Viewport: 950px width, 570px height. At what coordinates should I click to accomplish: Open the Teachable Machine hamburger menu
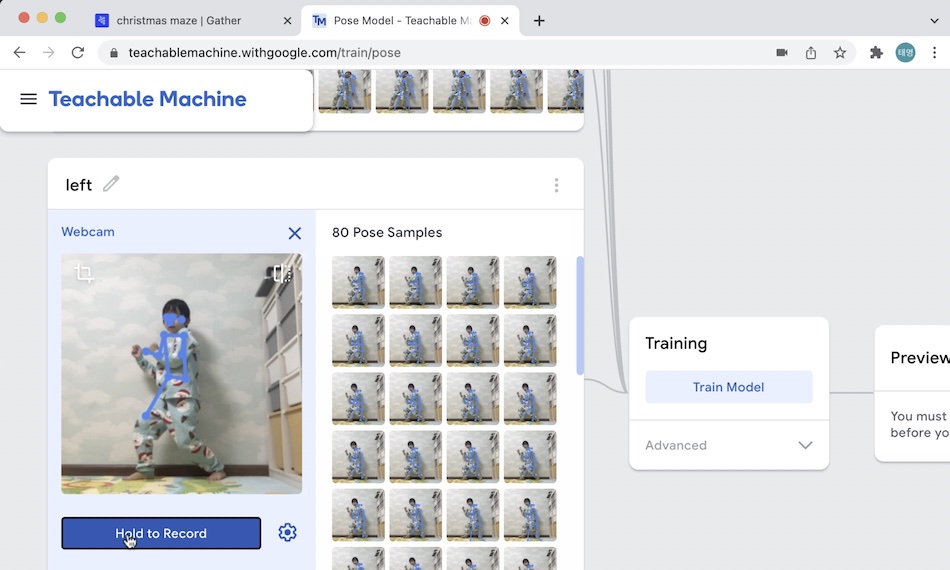[28, 99]
